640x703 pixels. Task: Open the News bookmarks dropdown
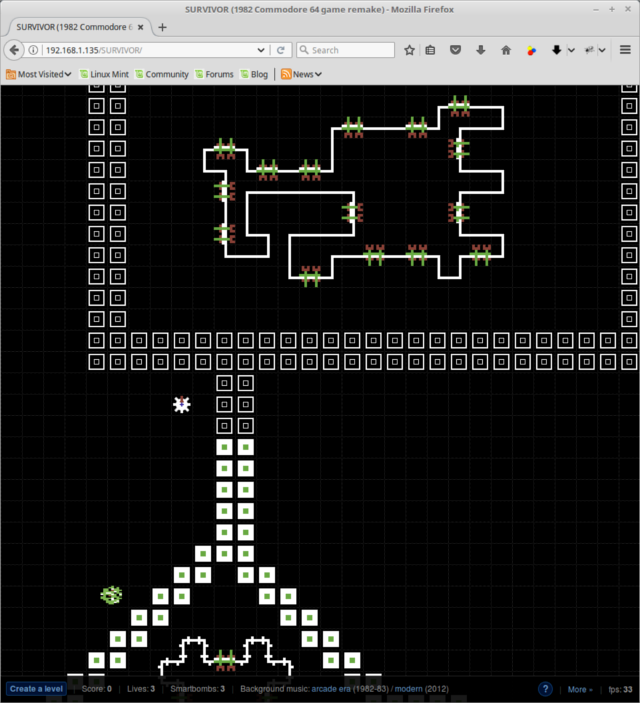302,74
